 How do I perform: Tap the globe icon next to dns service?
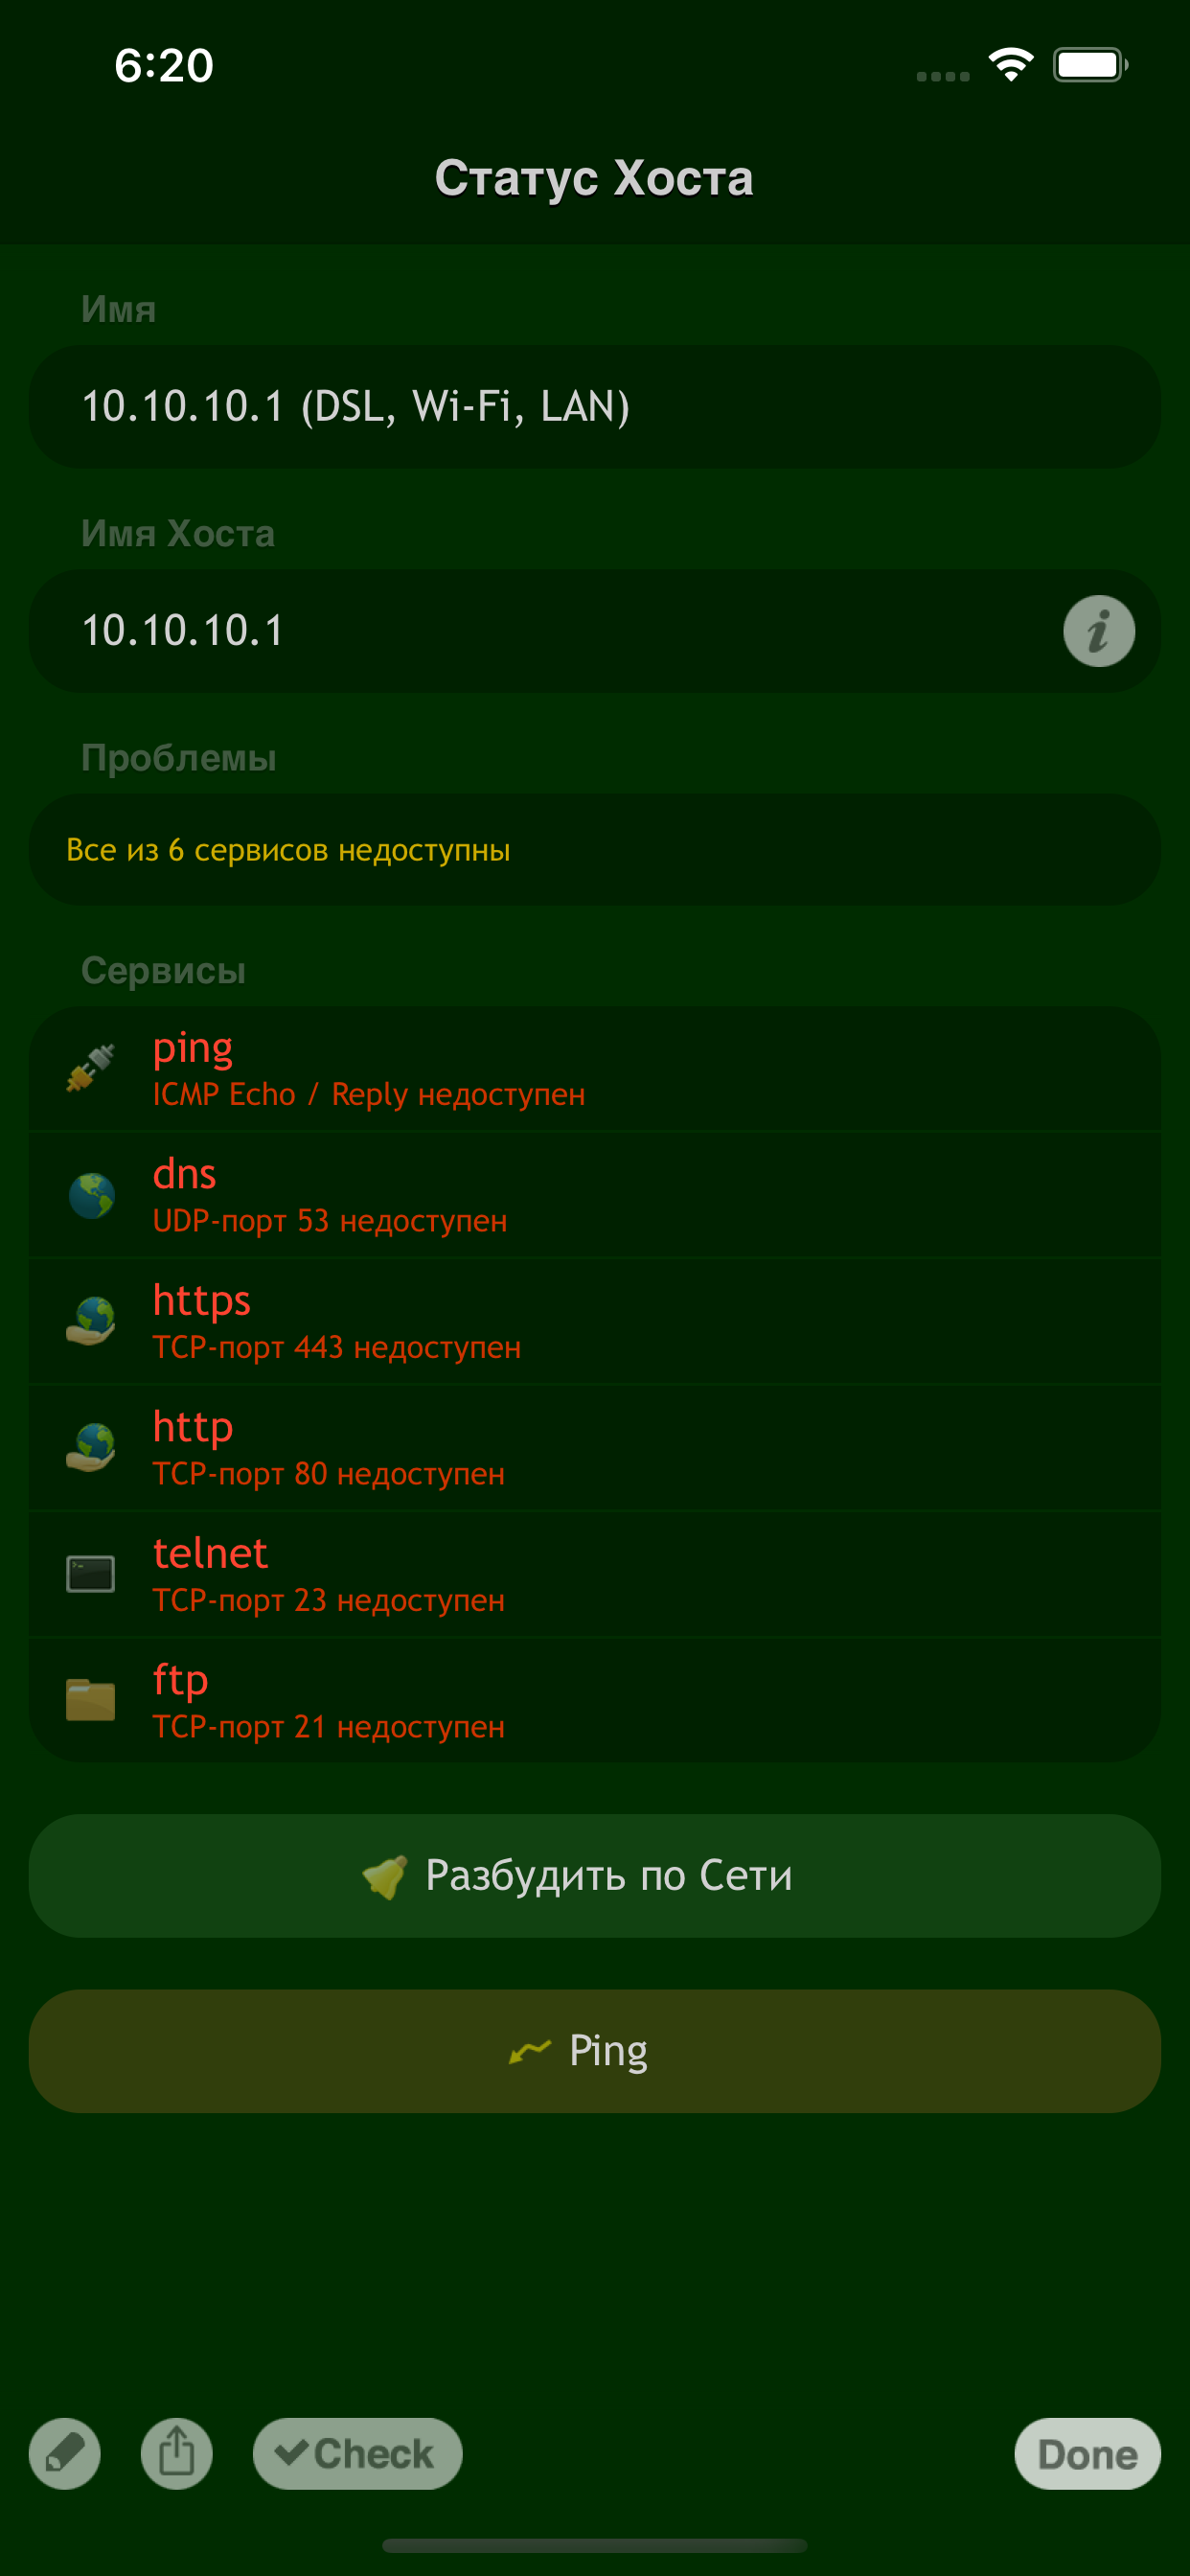91,1195
